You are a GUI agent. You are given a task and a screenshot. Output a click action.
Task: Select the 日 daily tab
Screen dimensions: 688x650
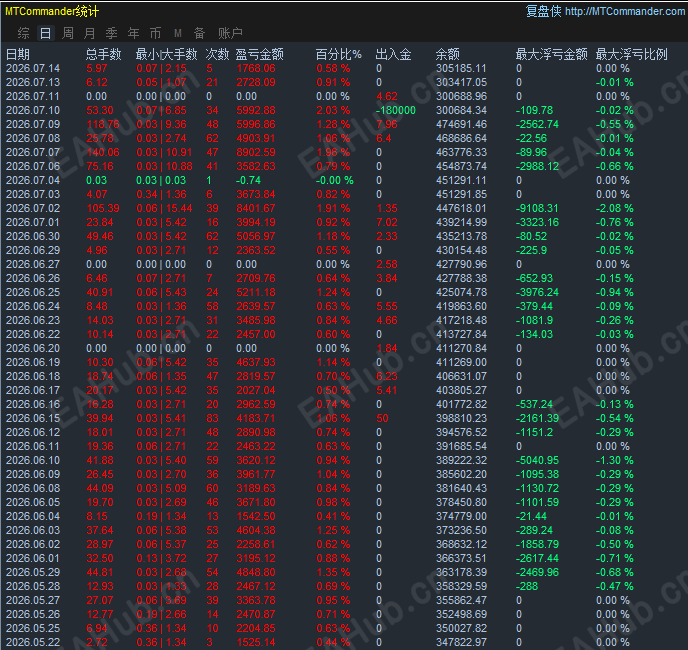46,33
